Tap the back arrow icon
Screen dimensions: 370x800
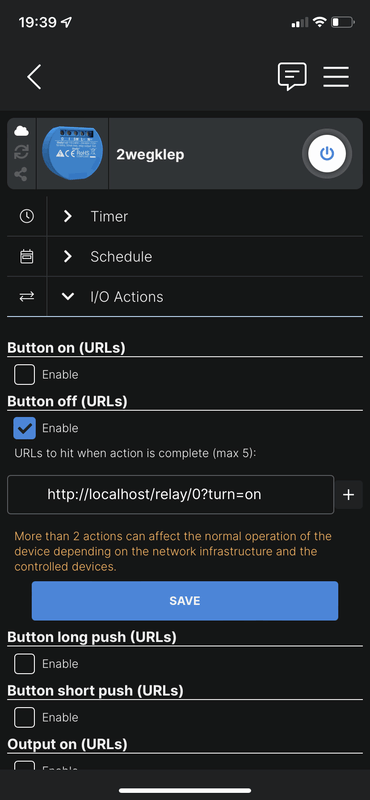pos(34,77)
